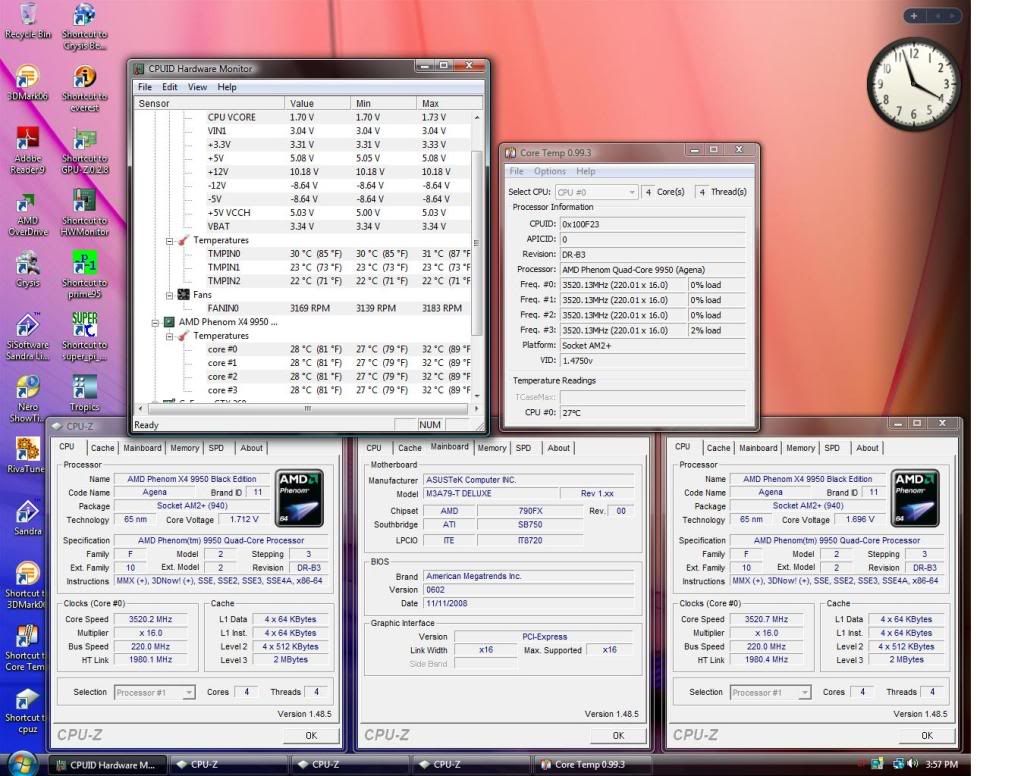Collapse the AMD Phenom X4 9950 tree node
Screen dimensions: 1024x776
pos(155,322)
